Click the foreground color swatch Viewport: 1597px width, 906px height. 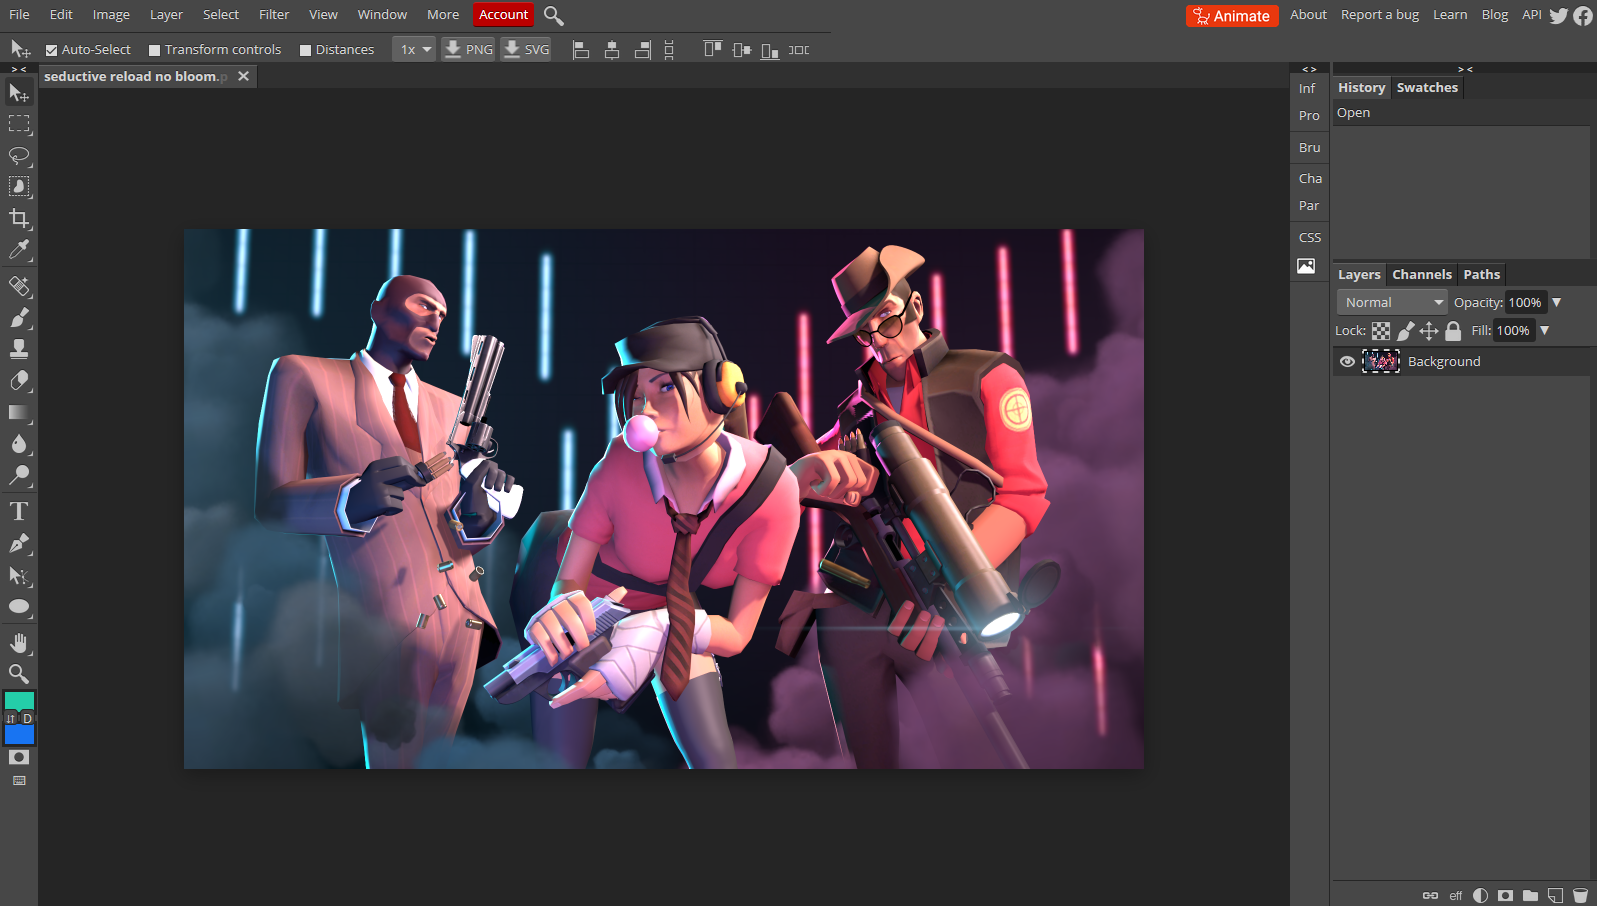19,701
